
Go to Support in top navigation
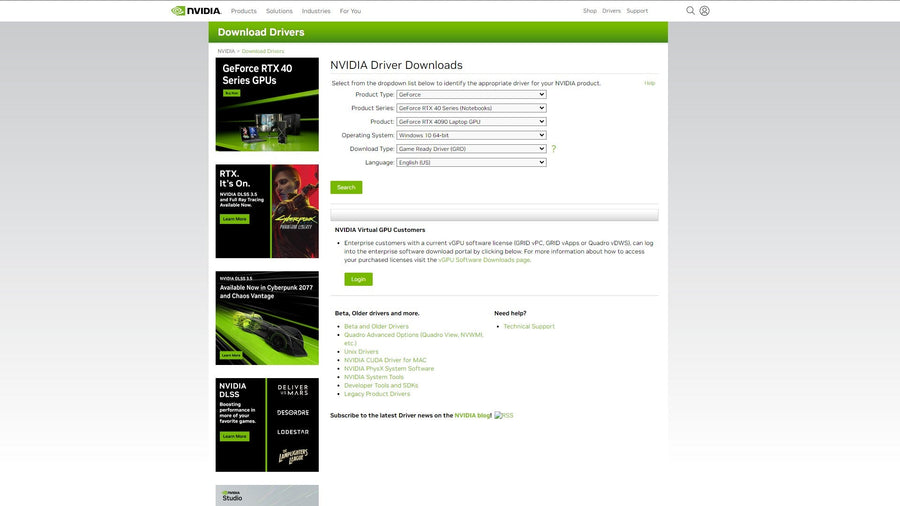coord(637,11)
